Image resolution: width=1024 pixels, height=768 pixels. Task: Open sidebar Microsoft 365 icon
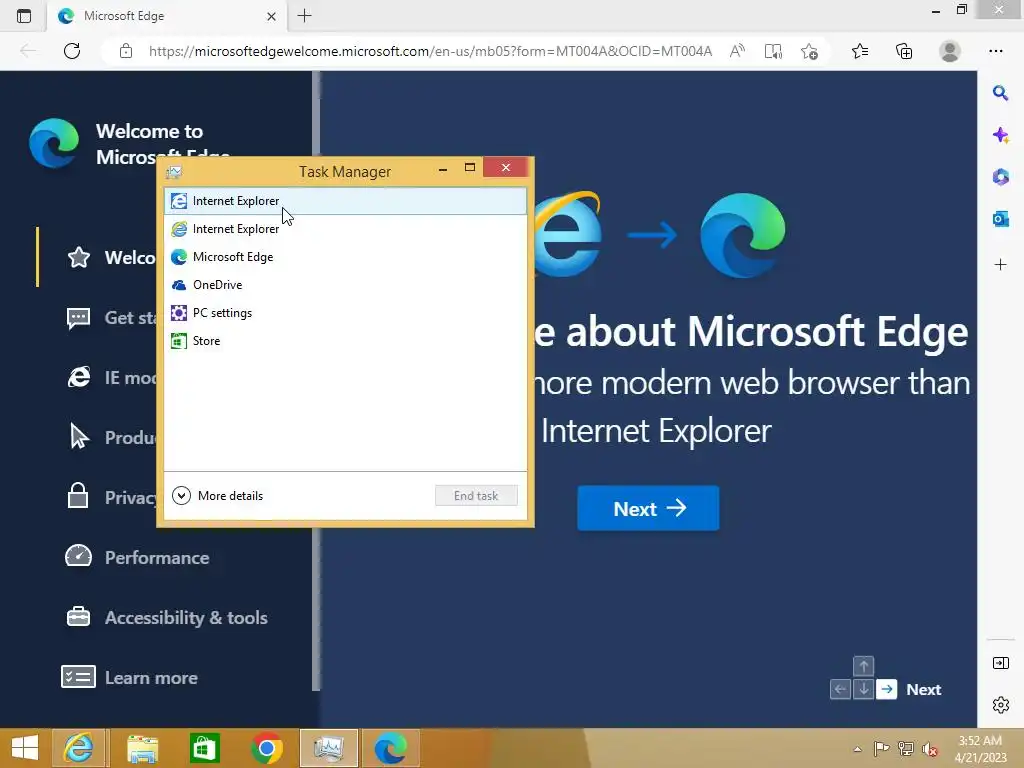[1000, 177]
